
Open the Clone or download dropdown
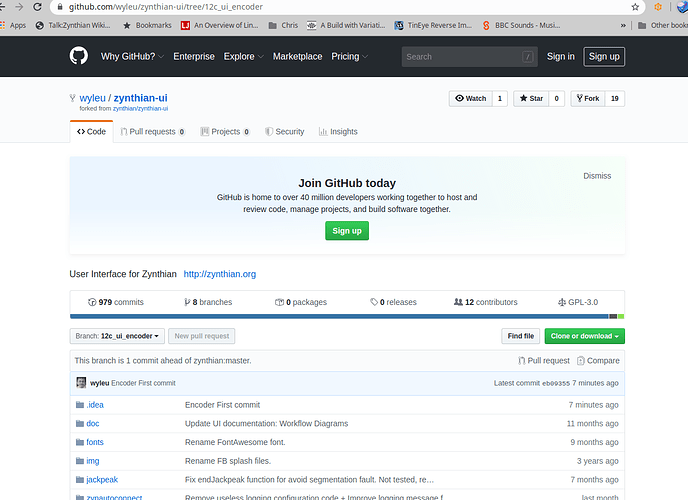584,336
